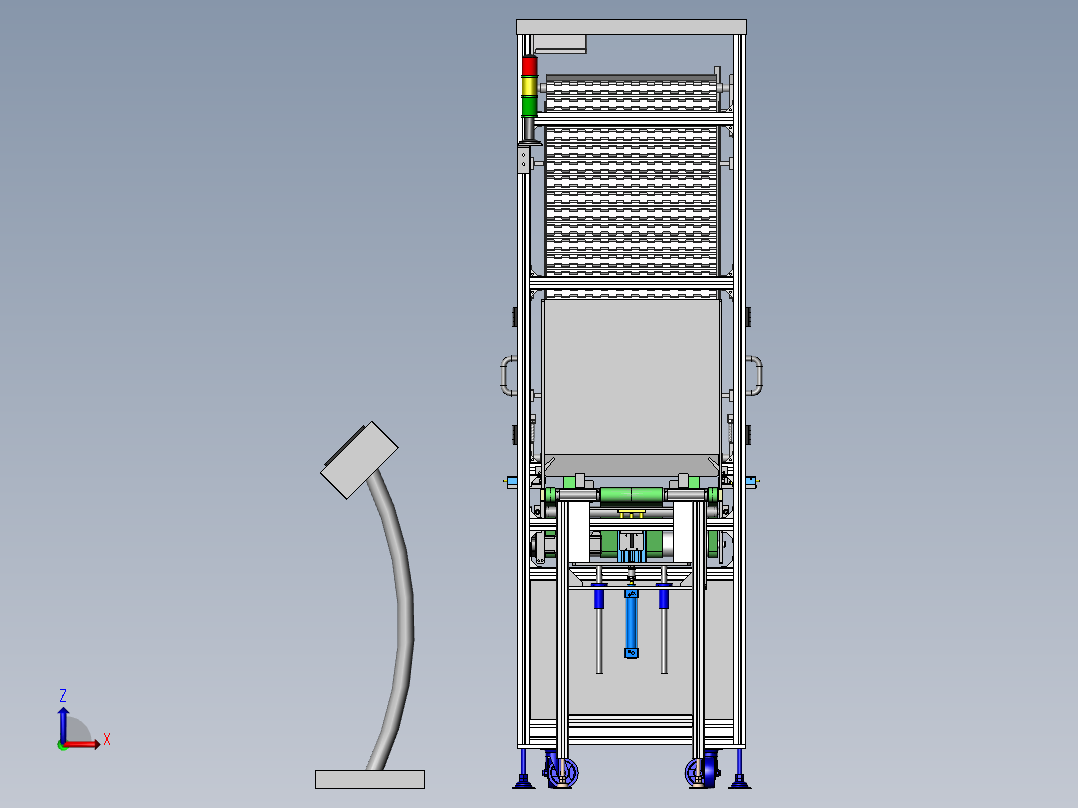Select the light blue center pneumatic cylinder
1078x808 pixels.
(x=631, y=624)
